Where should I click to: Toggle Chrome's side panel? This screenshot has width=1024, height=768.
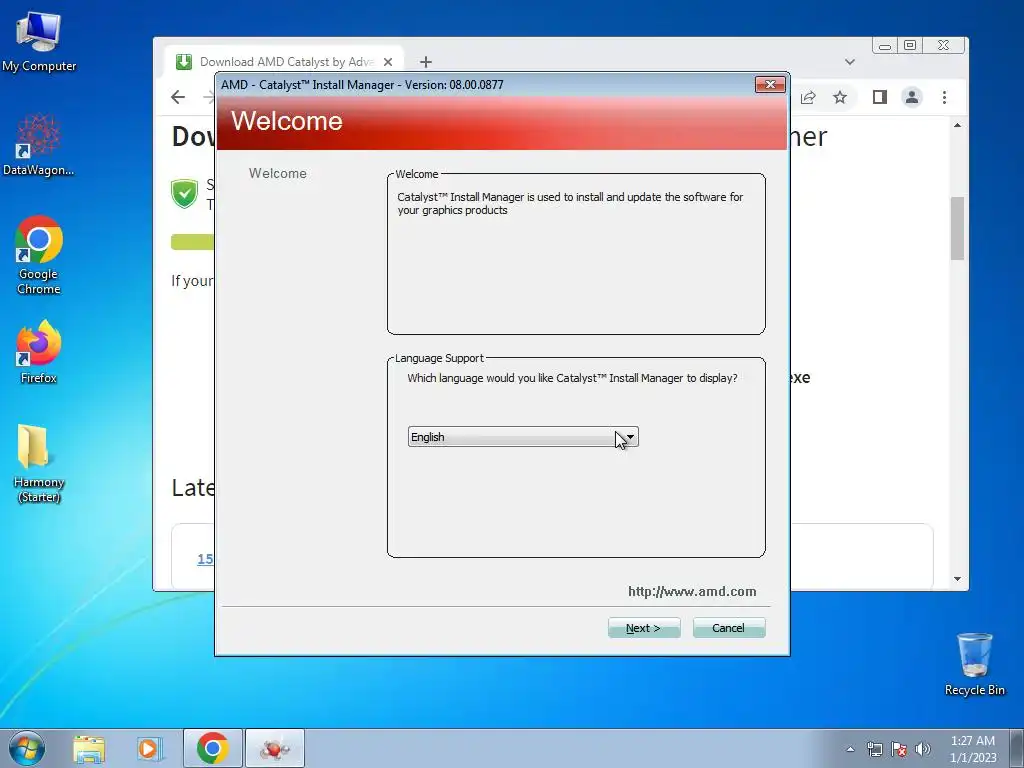pyautogui.click(x=880, y=97)
